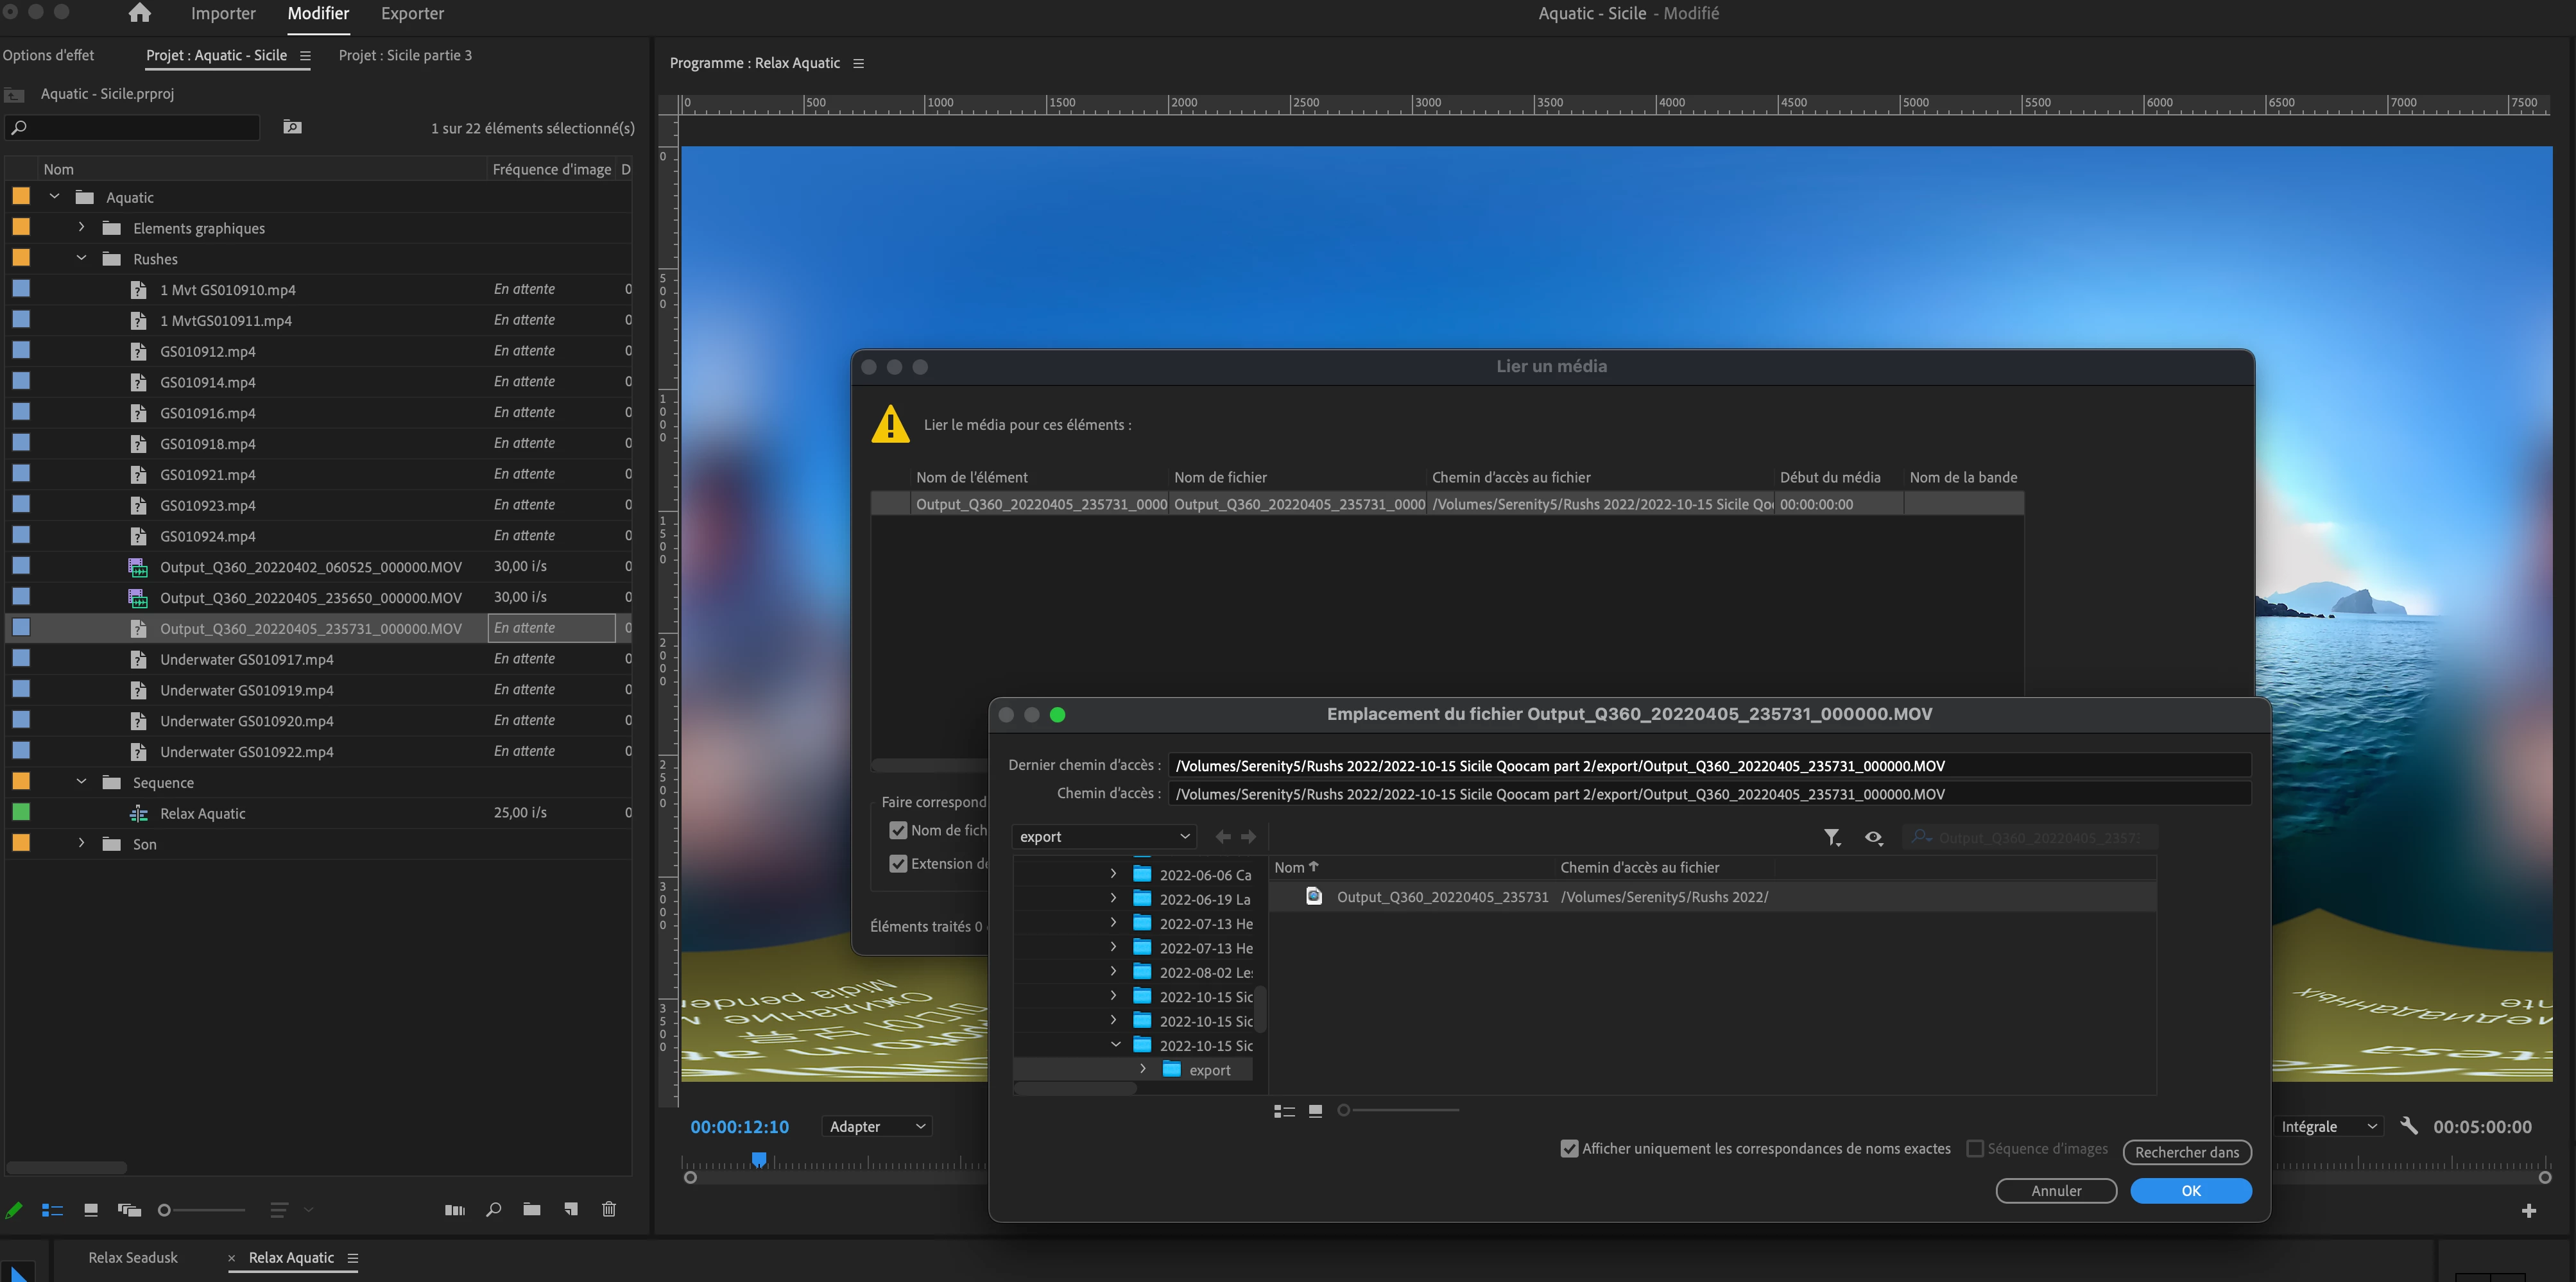Open the 'export' folder location dropdown

coord(1103,836)
